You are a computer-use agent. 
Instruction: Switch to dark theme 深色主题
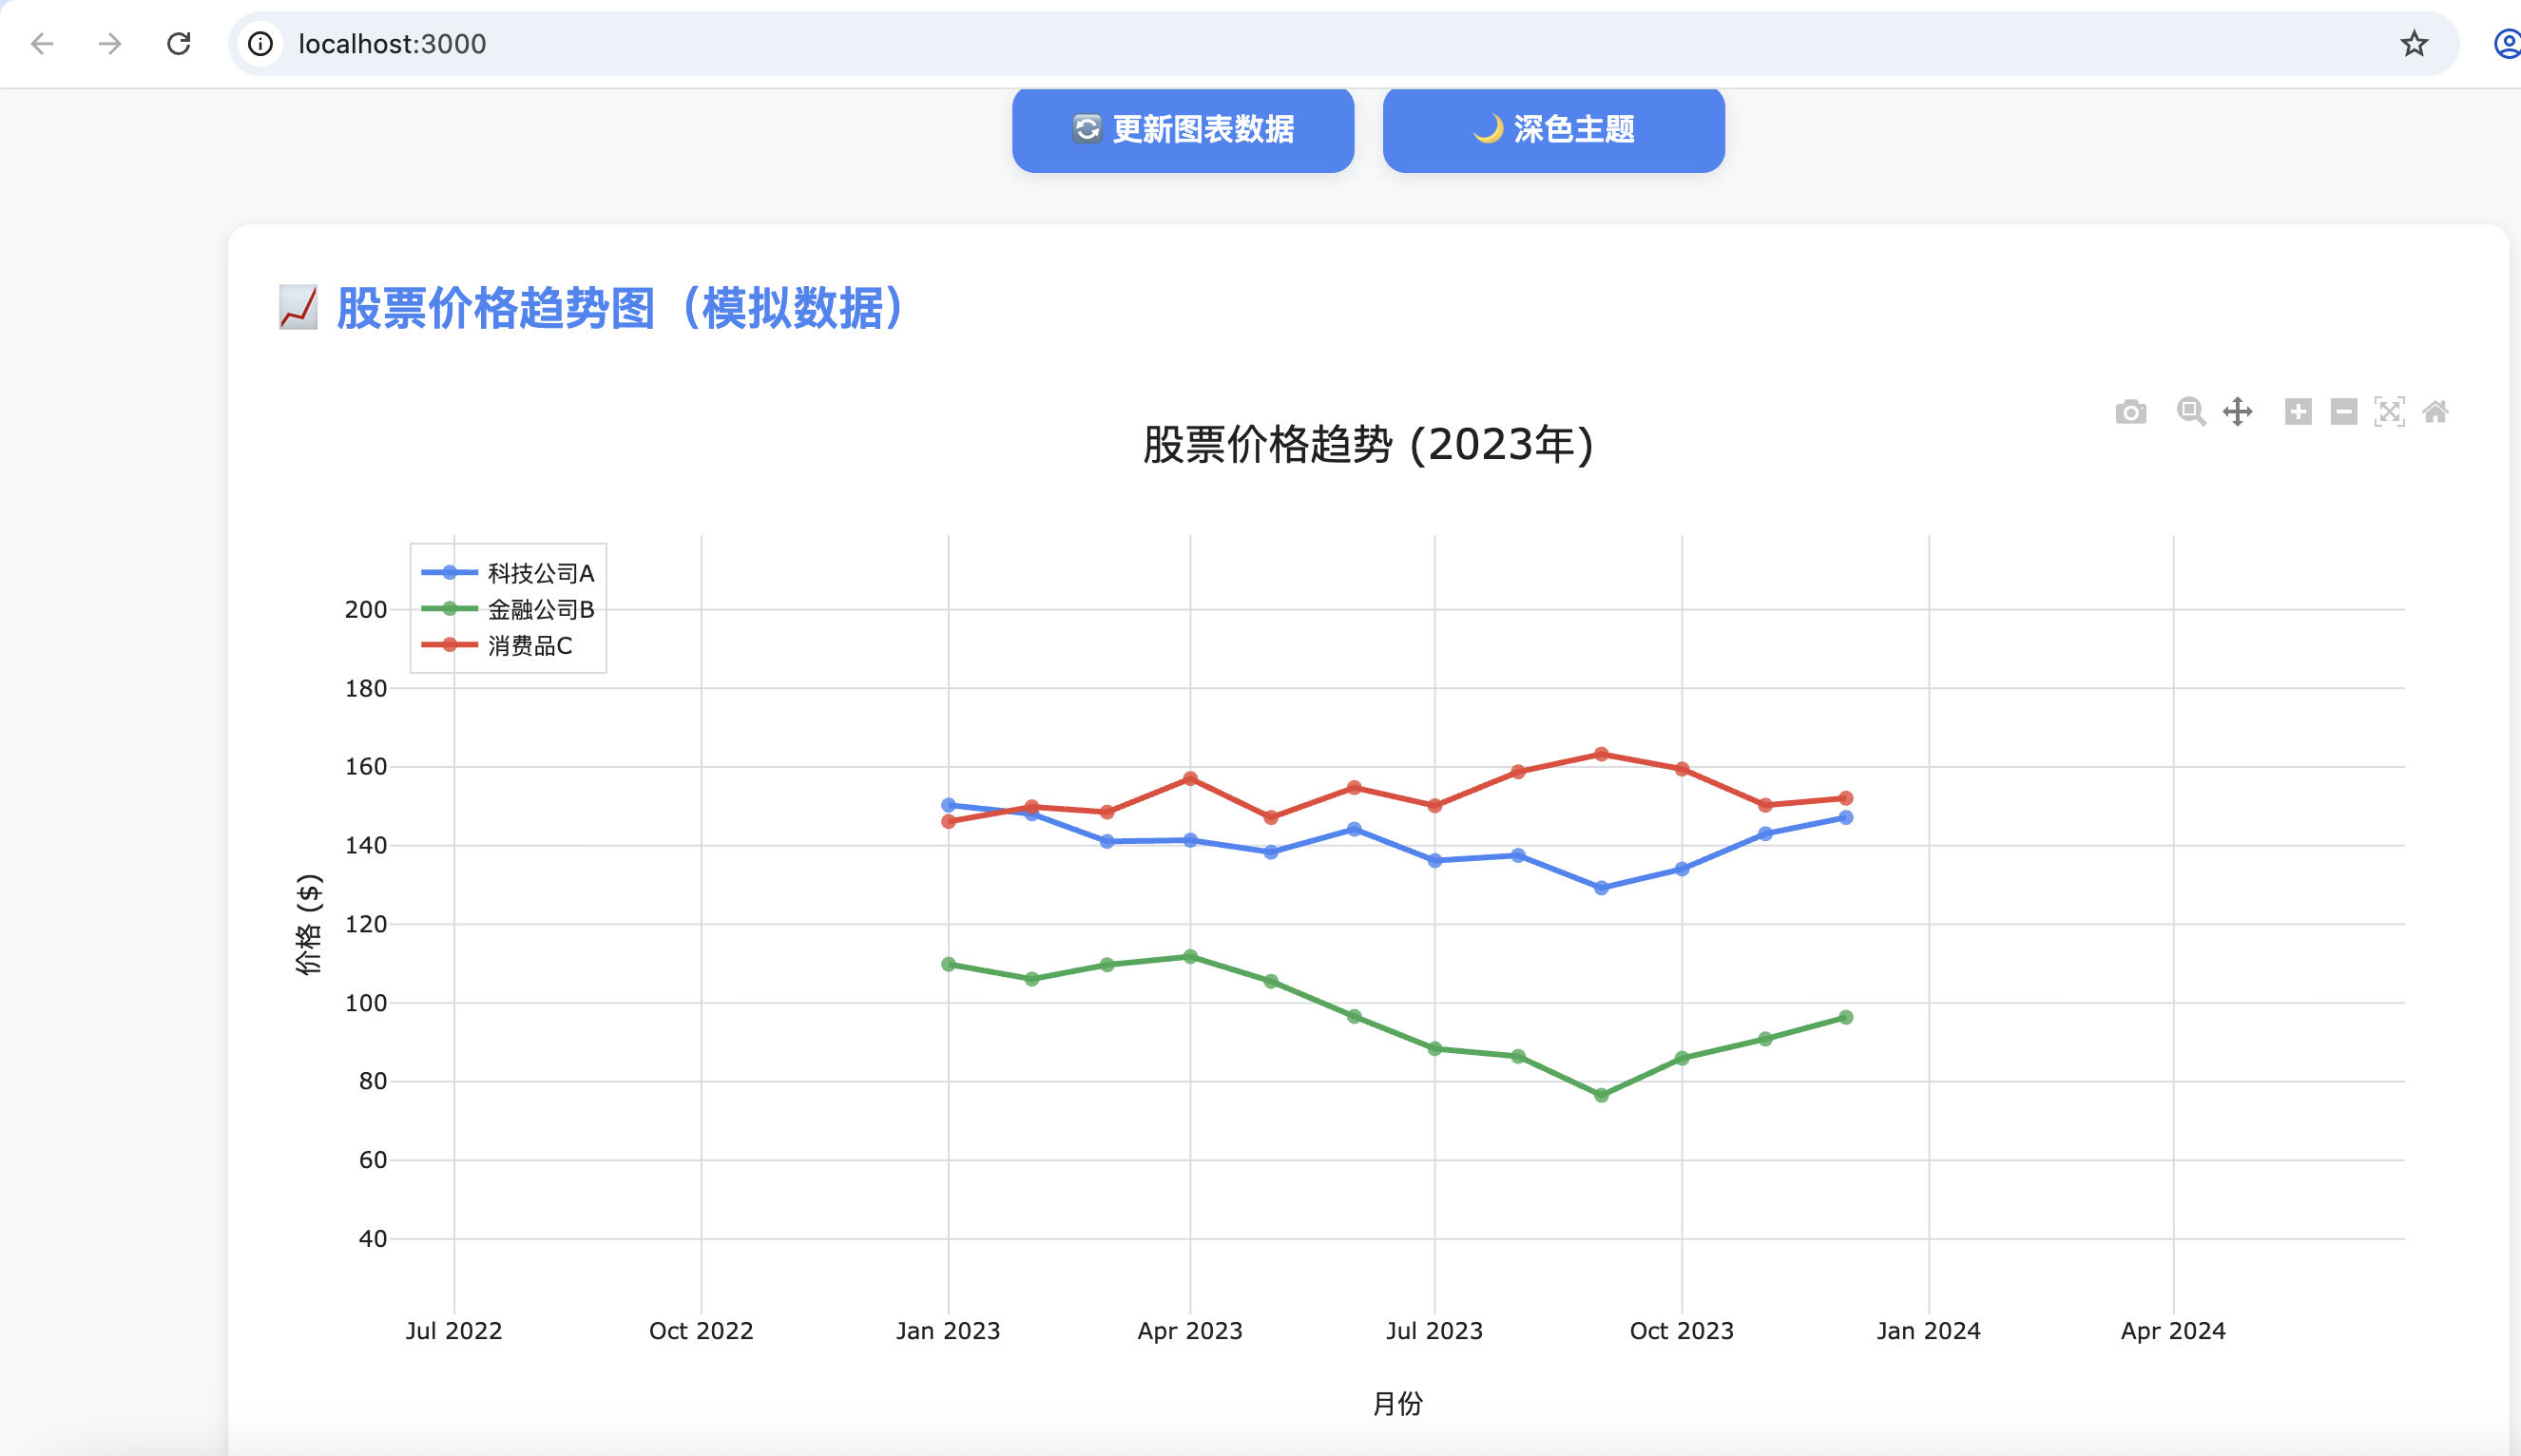[1553, 129]
